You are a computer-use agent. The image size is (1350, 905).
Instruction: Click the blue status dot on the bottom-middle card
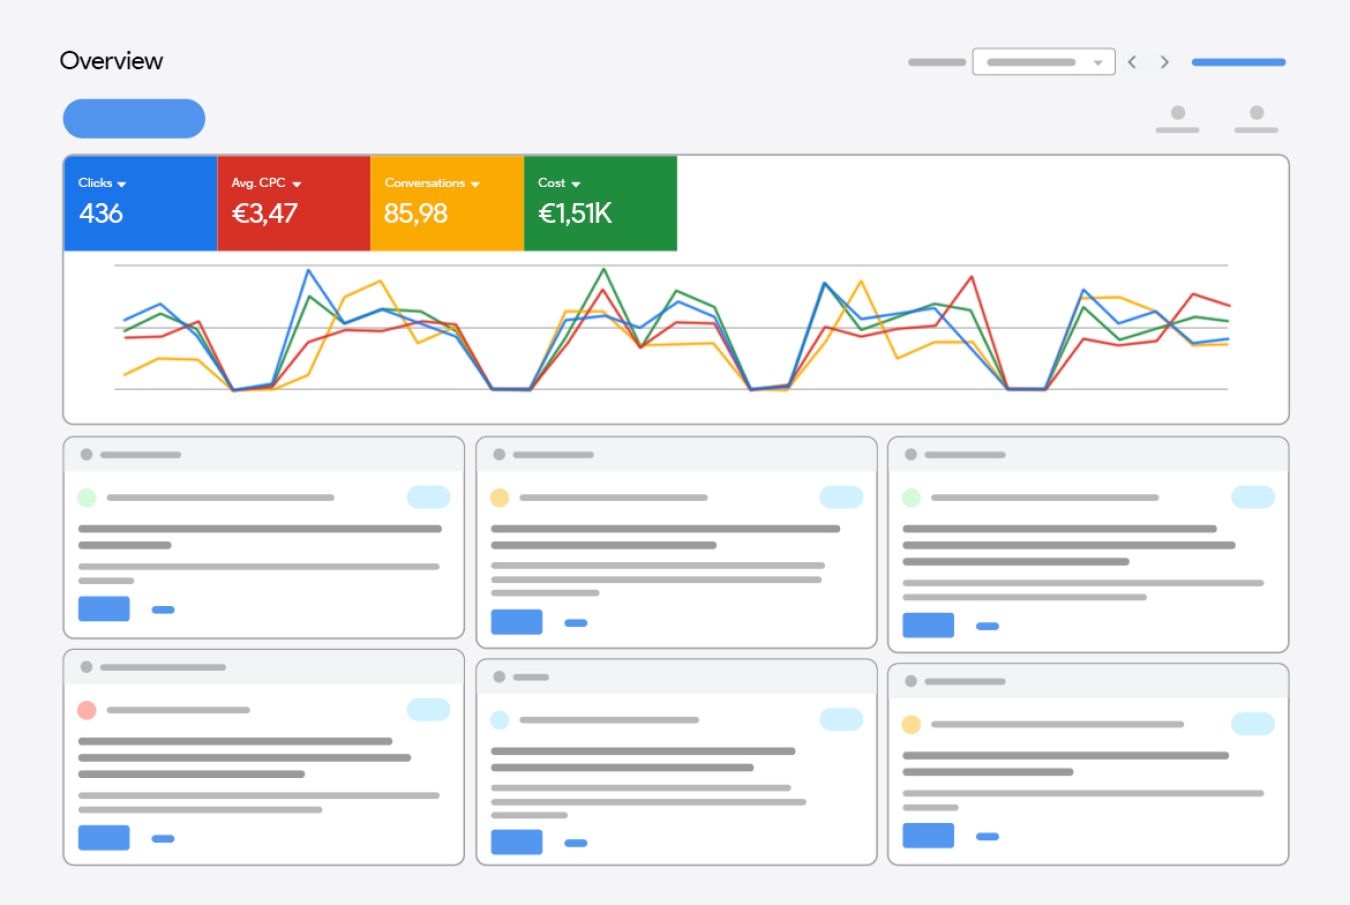point(501,719)
